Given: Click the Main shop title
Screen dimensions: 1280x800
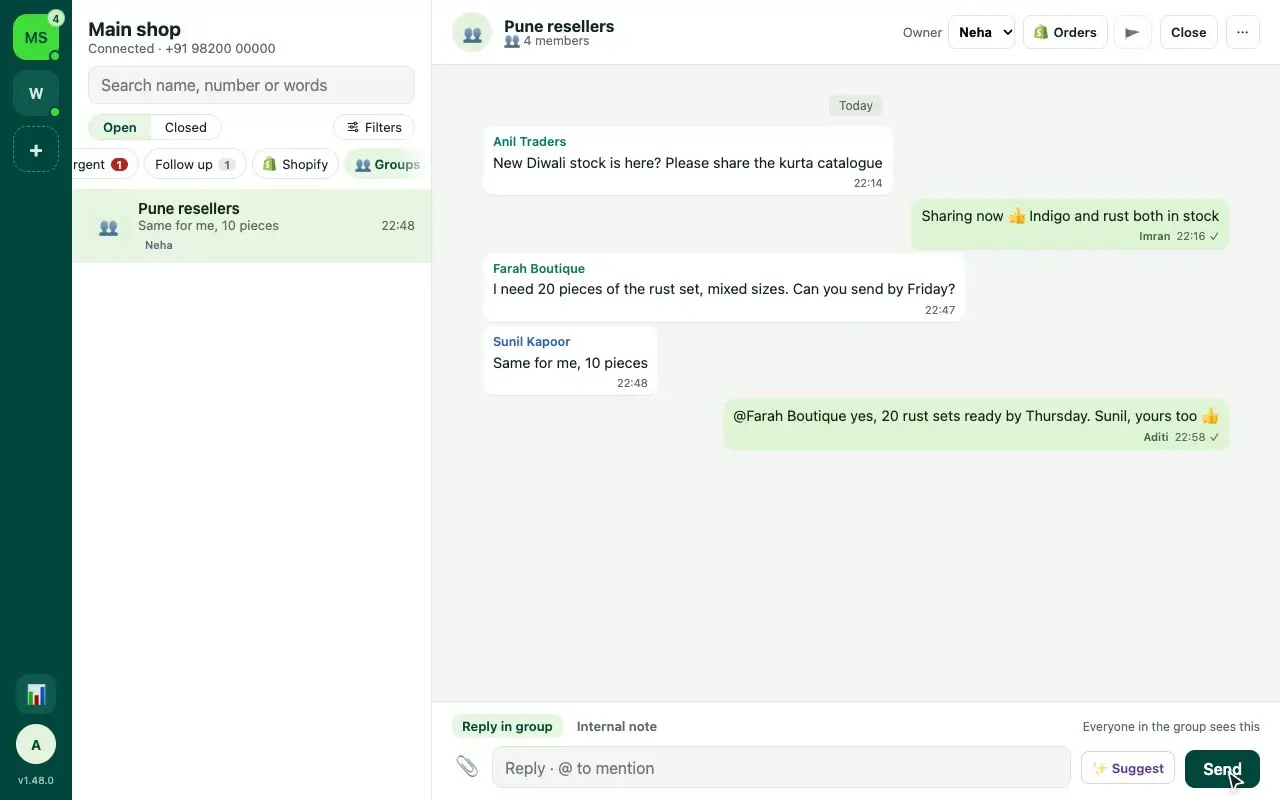Looking at the screenshot, I should [134, 29].
